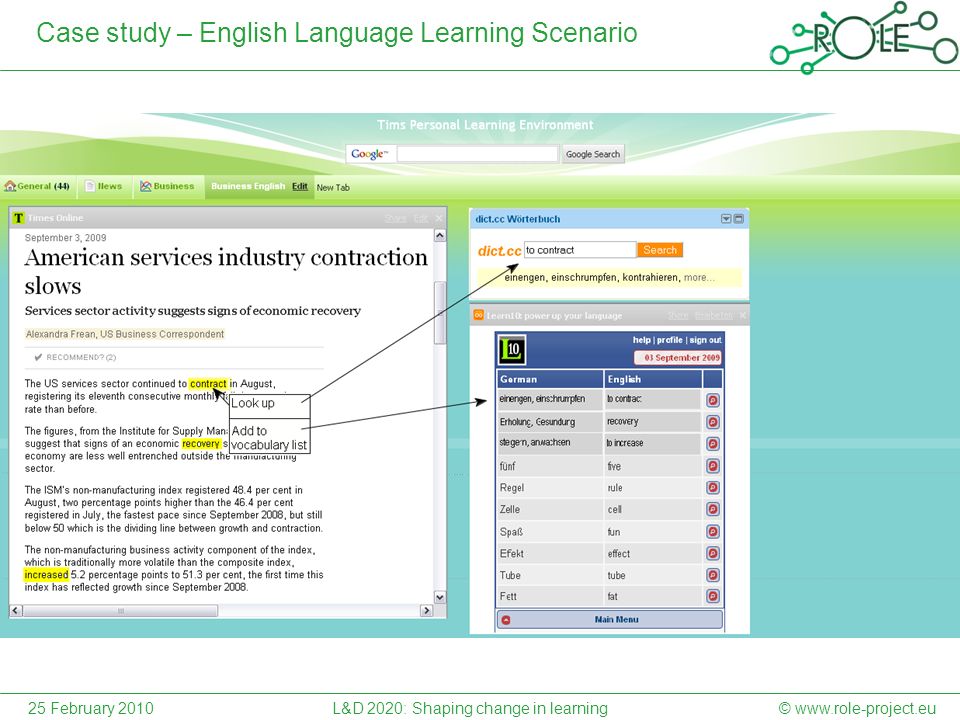Click red icon beside 'fun' row

point(713,531)
